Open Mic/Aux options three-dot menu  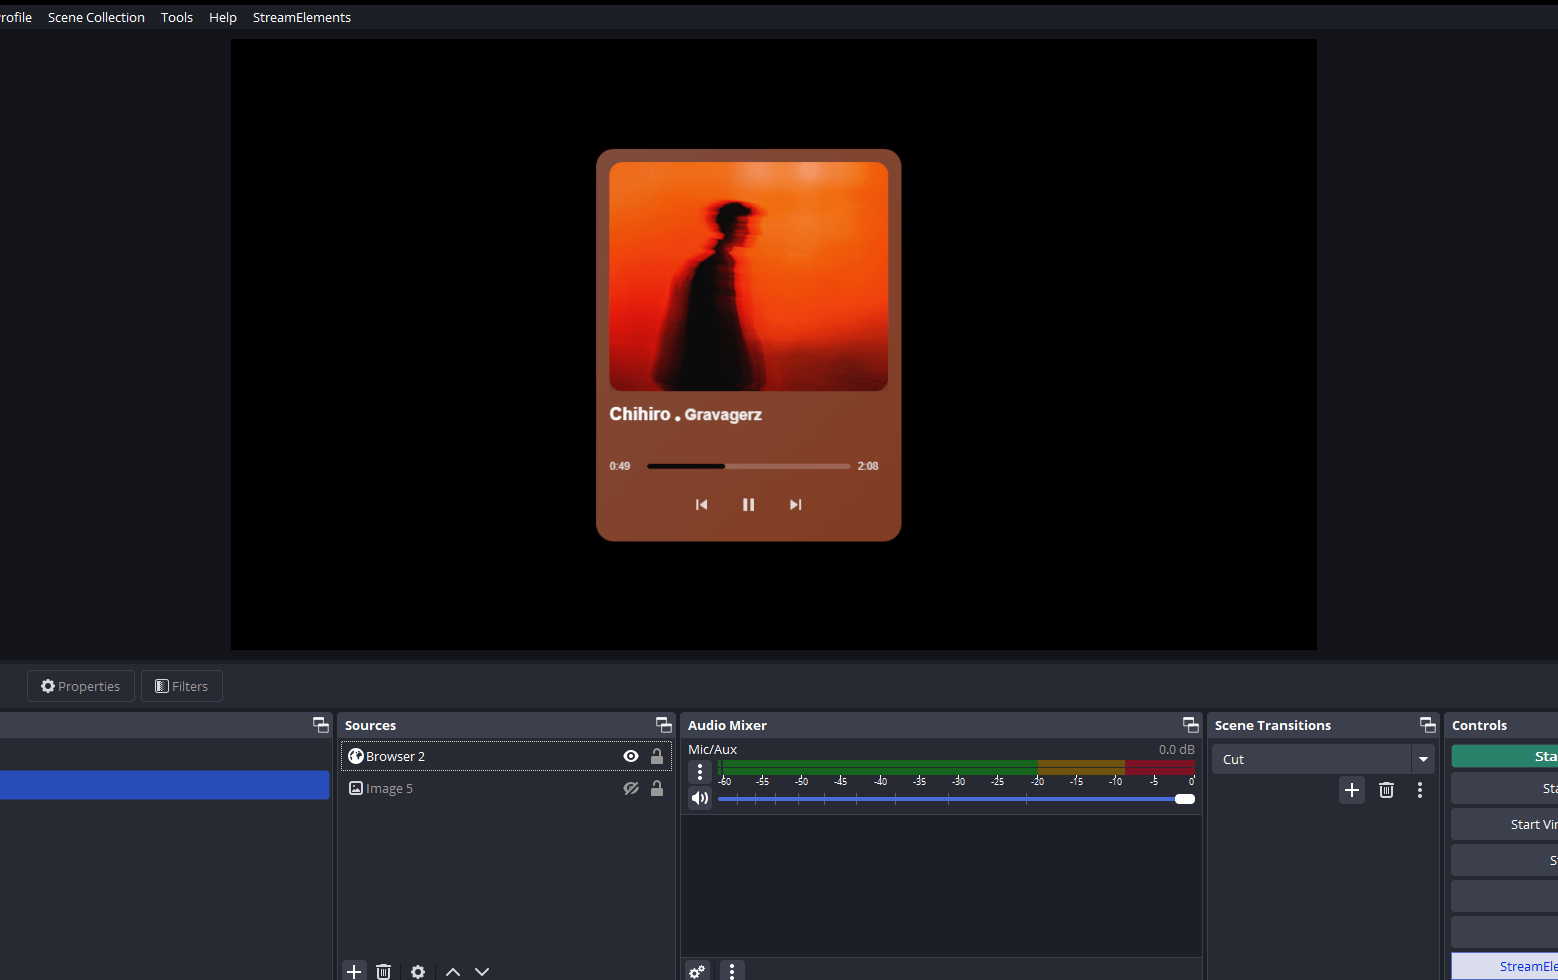tap(700, 772)
